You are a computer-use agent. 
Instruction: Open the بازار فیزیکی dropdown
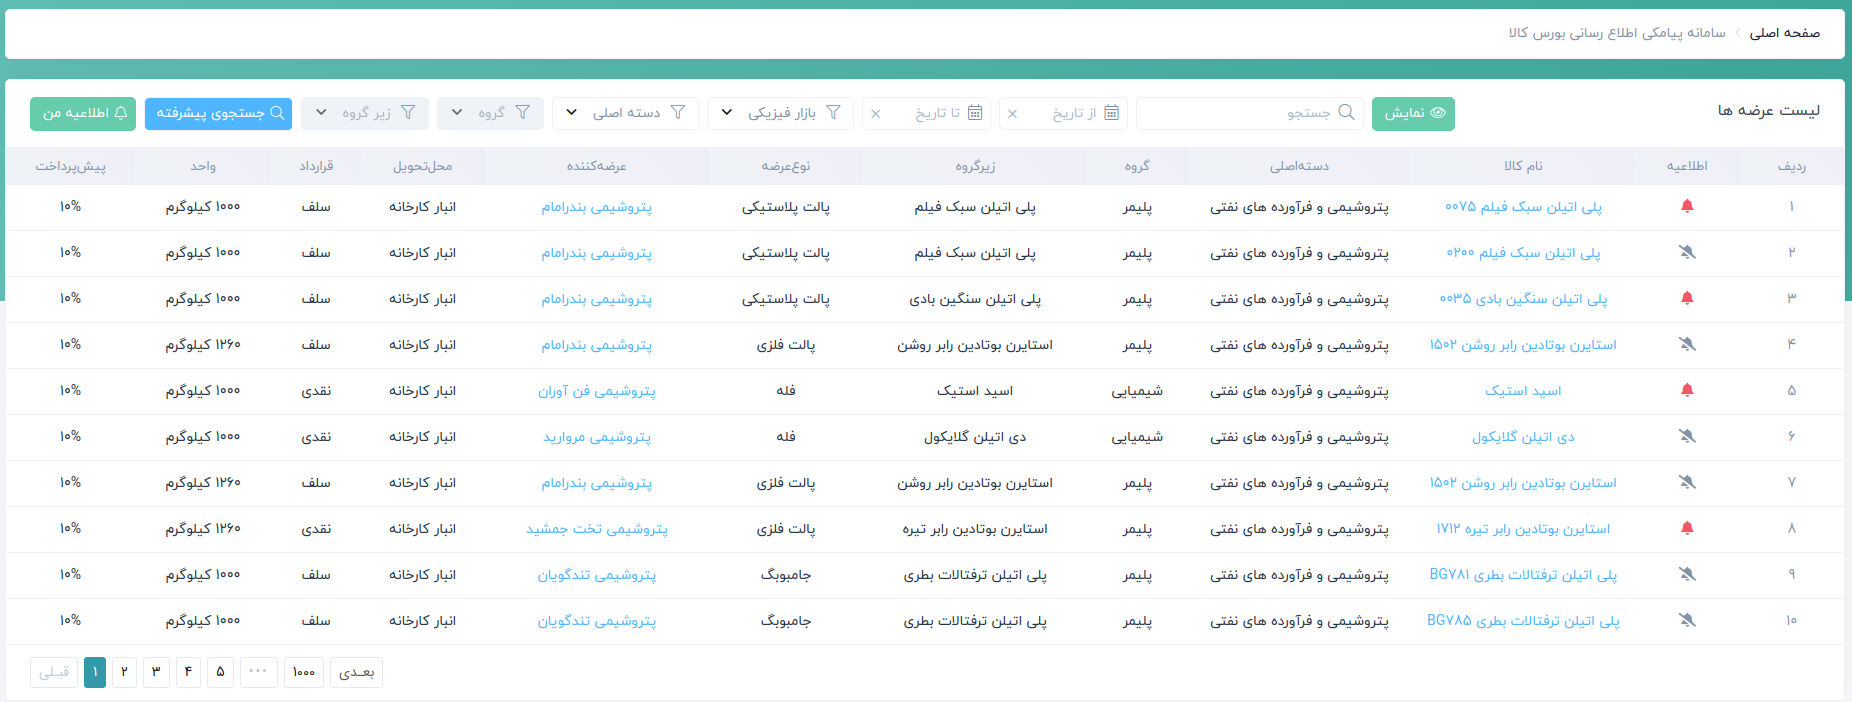pos(780,113)
